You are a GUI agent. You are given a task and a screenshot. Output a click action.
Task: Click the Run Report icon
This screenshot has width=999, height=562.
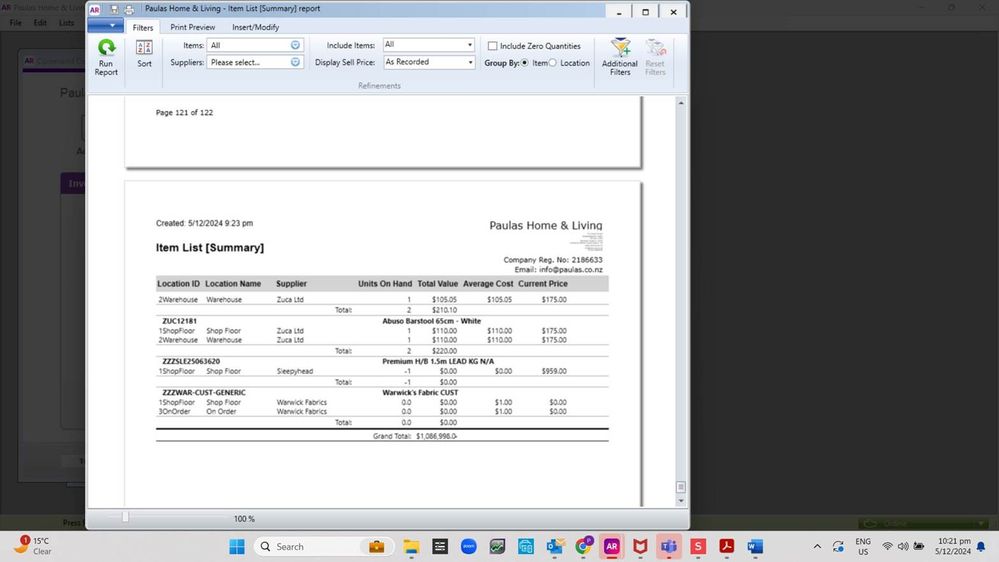[106, 56]
